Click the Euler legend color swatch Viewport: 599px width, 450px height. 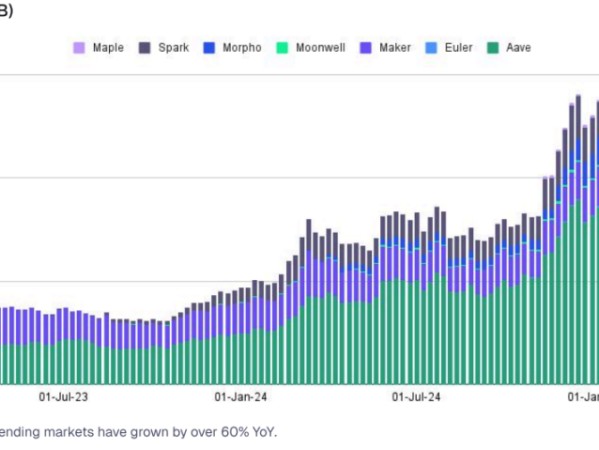click(x=431, y=48)
